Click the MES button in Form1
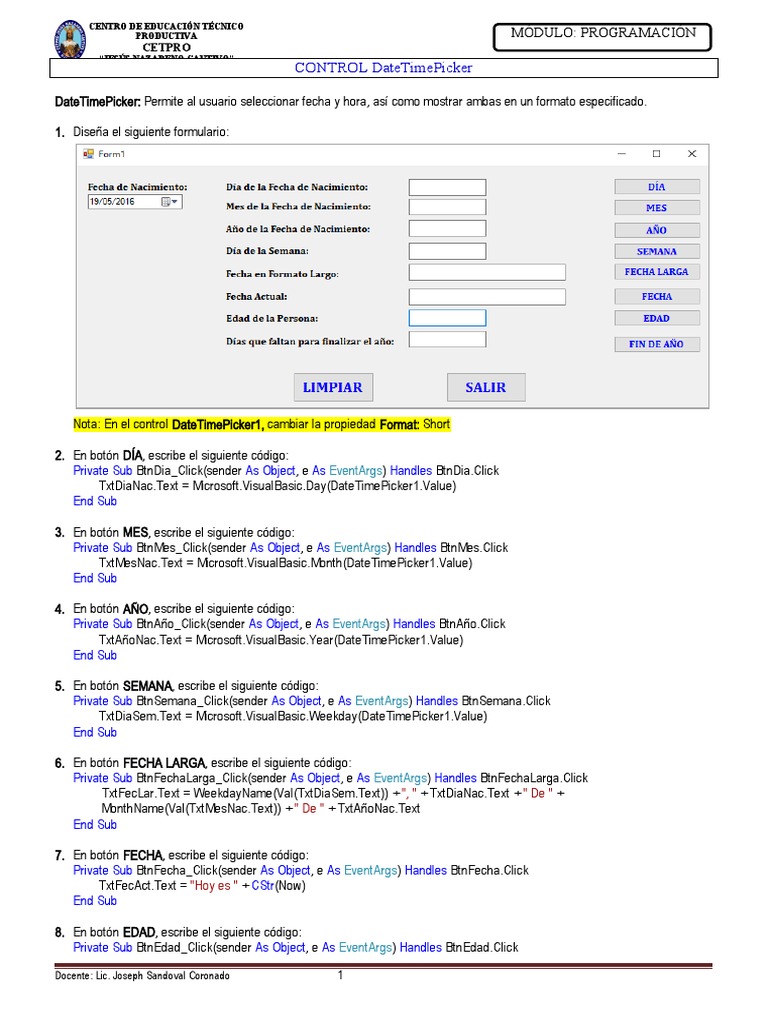Screen dimensions: 768x1024 pyautogui.click(x=656, y=208)
